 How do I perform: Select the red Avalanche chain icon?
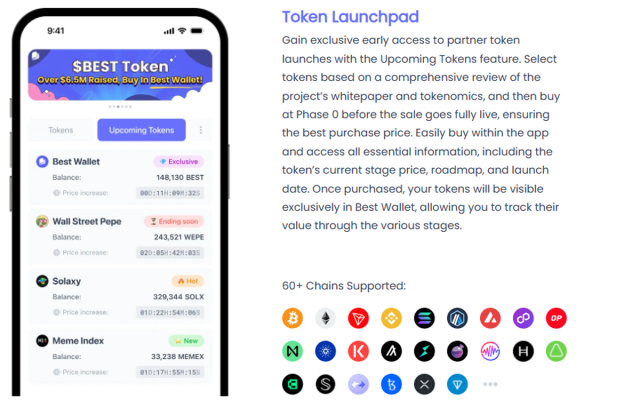[490, 318]
